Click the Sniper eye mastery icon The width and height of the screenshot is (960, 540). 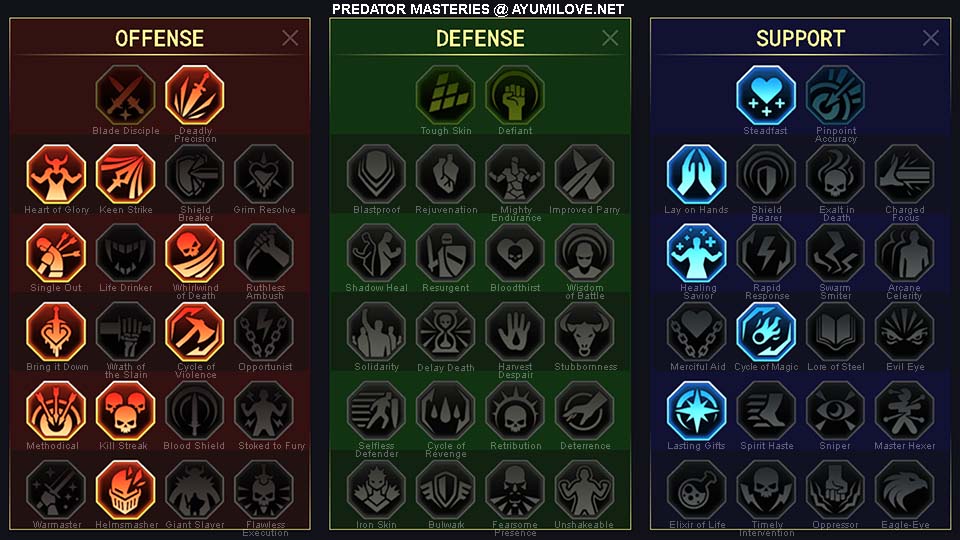835,411
